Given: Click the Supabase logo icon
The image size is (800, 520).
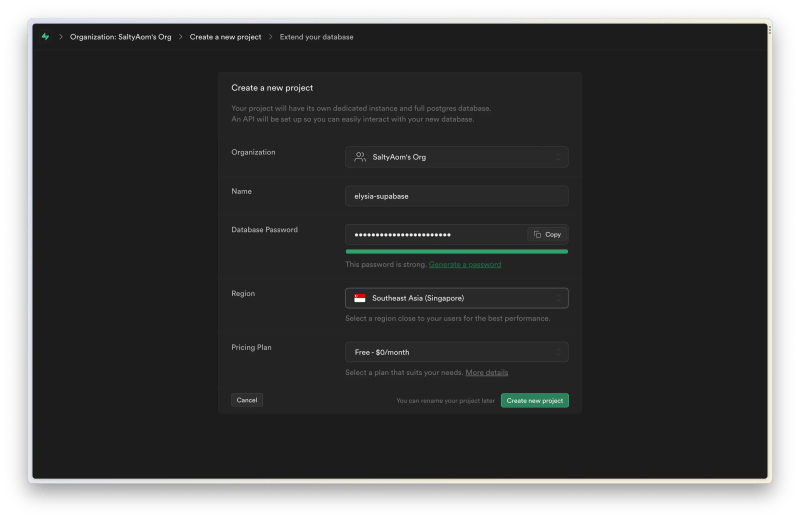Looking at the screenshot, I should pos(45,37).
